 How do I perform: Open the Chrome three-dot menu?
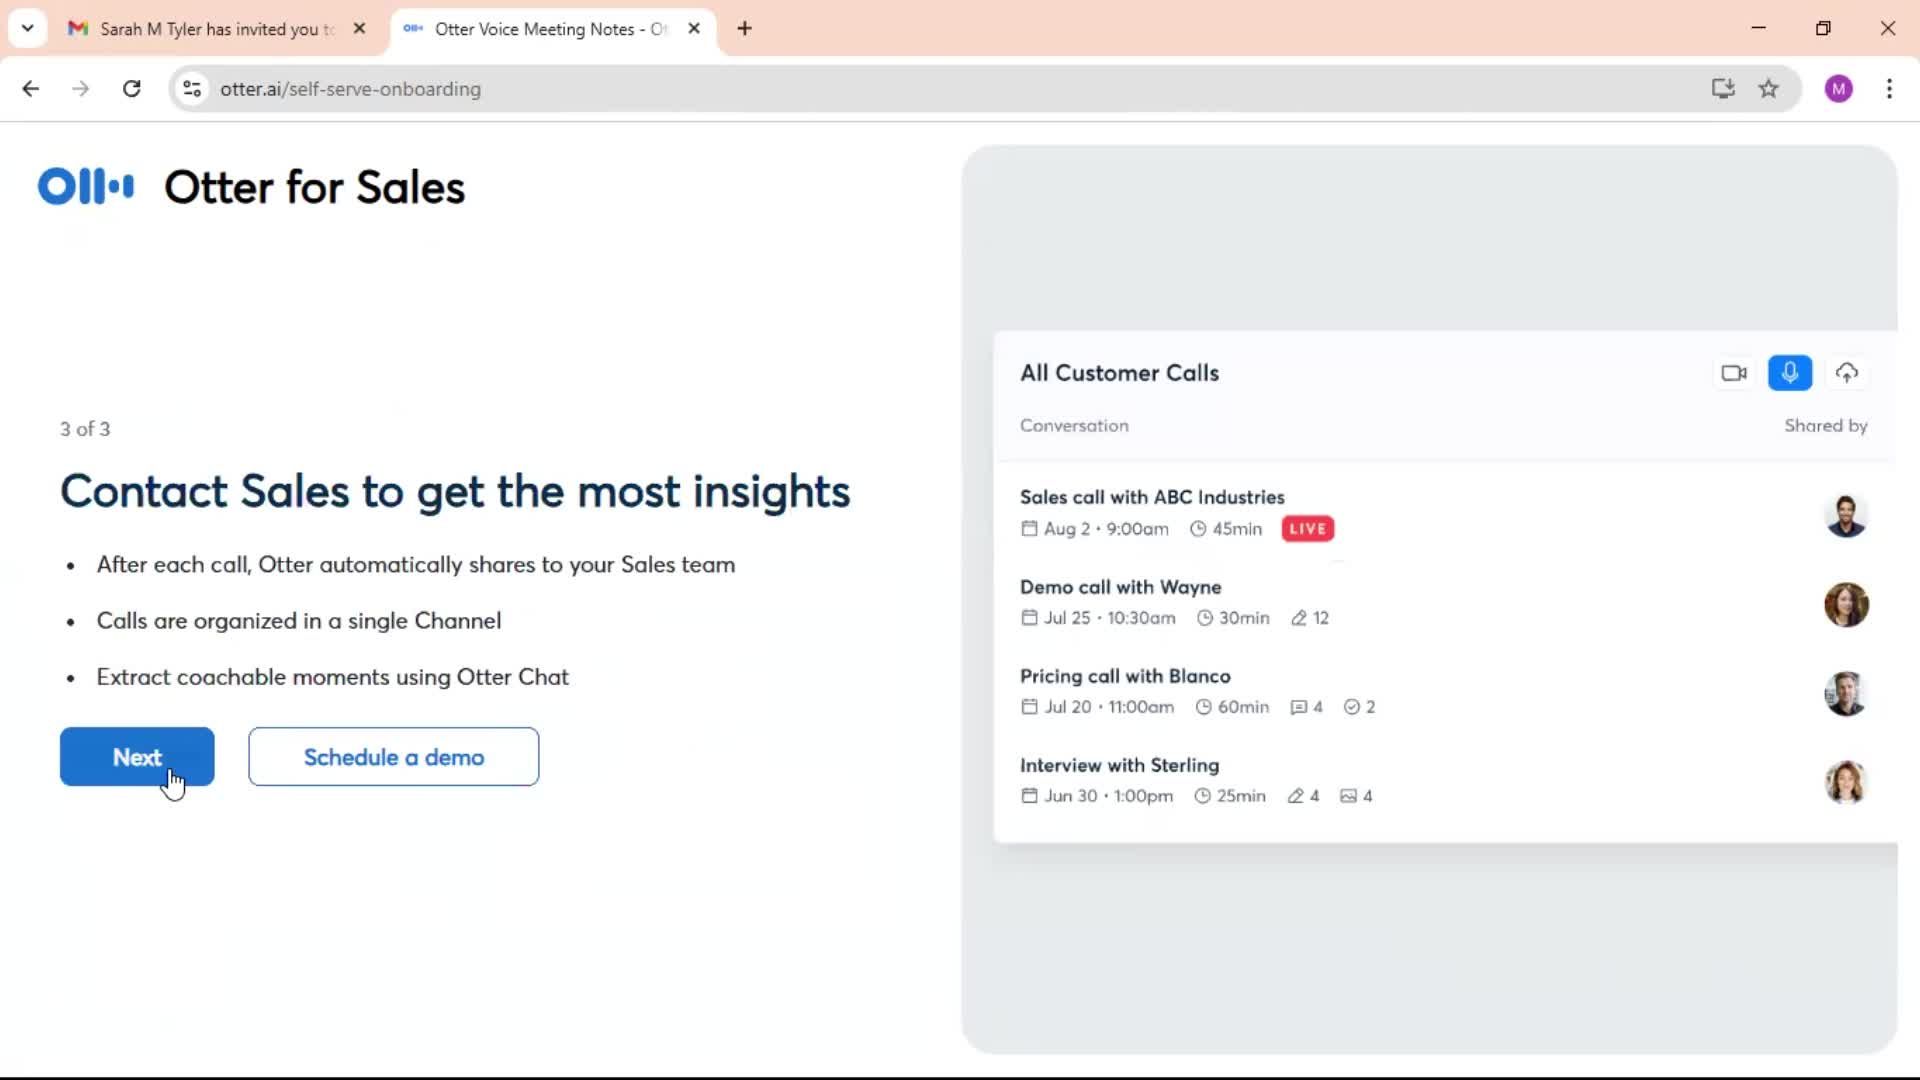pos(1889,89)
